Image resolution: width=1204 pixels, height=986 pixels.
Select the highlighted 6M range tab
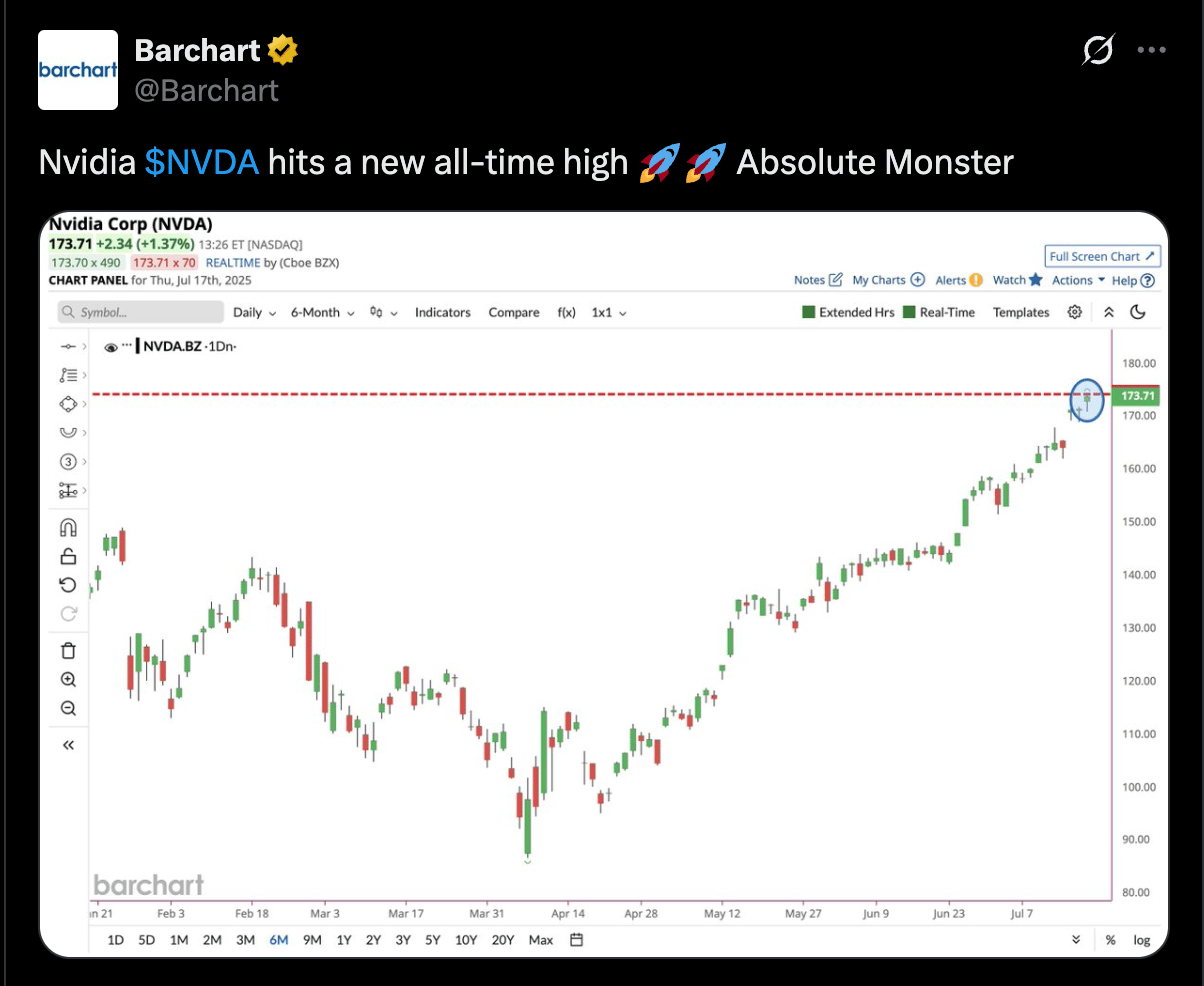279,940
